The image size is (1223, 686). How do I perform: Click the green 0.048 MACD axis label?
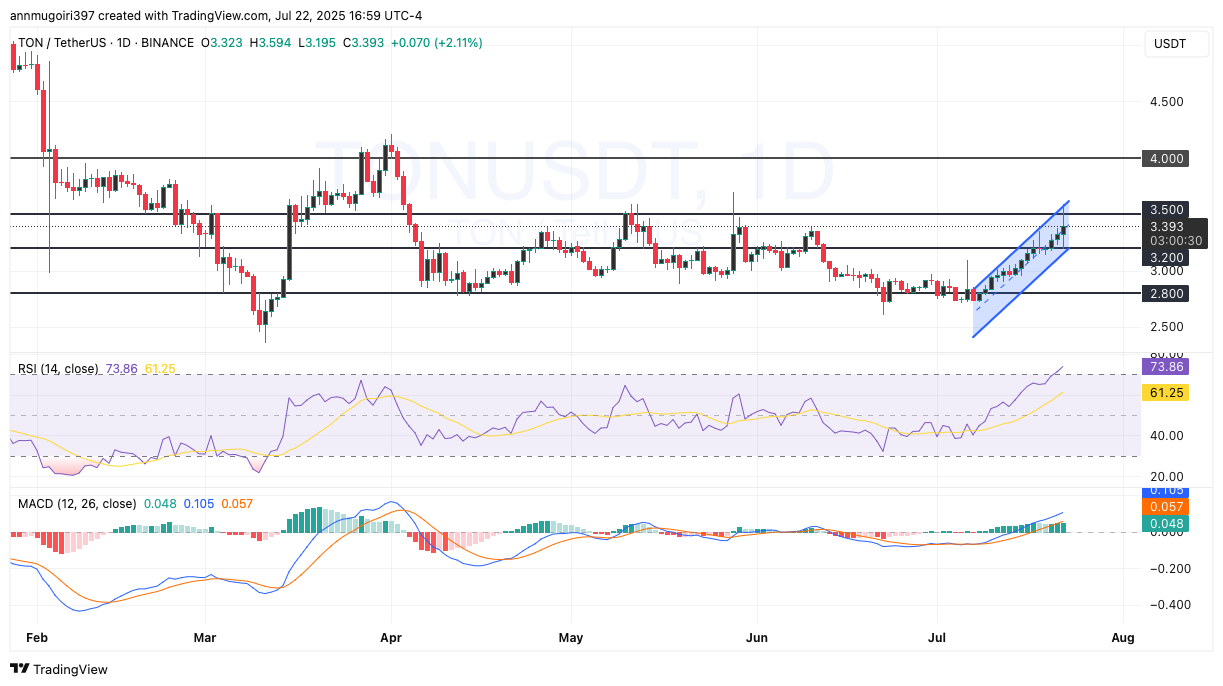[1167, 523]
